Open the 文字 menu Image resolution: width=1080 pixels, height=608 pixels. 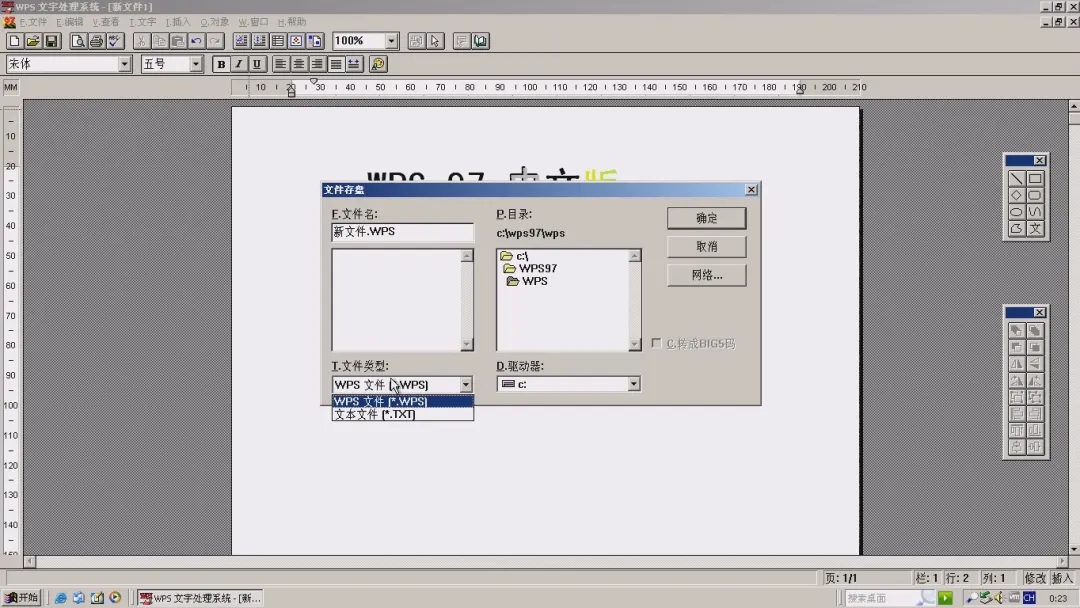(x=143, y=22)
